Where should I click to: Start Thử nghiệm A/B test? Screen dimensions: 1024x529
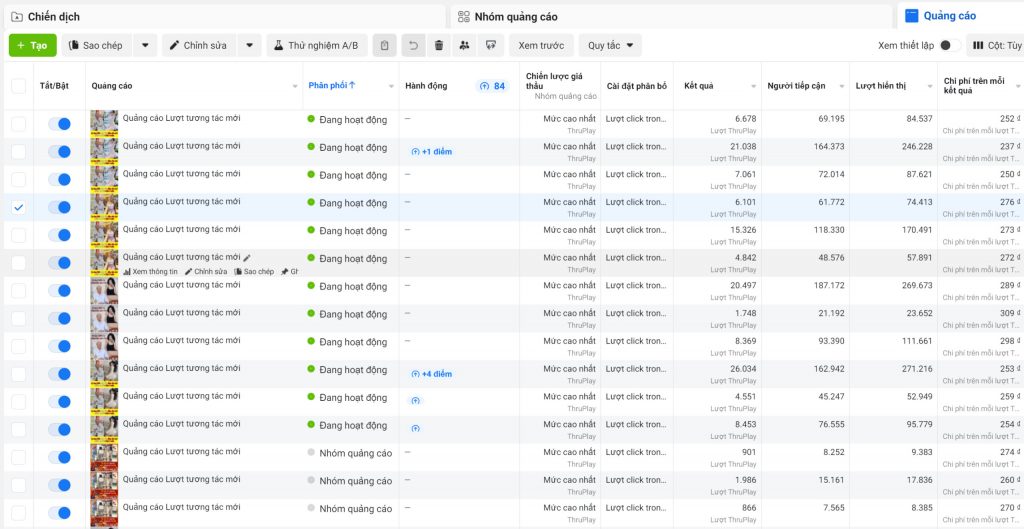pyautogui.click(x=317, y=46)
